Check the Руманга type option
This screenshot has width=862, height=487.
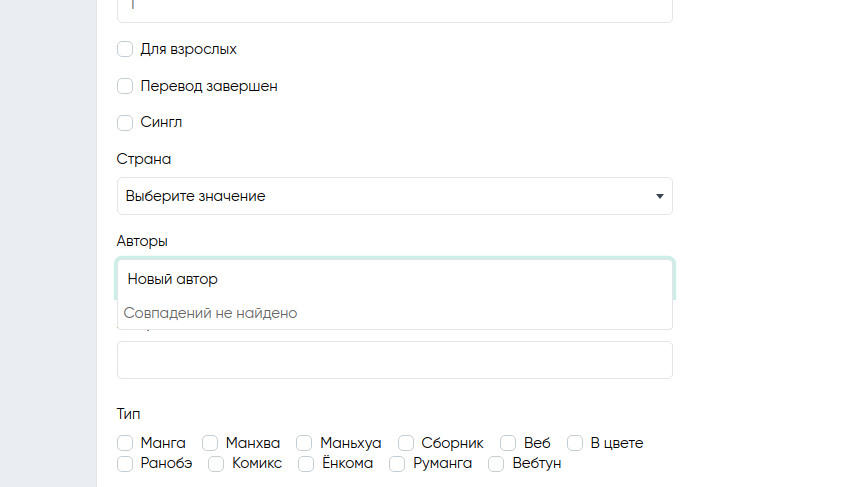[397, 464]
